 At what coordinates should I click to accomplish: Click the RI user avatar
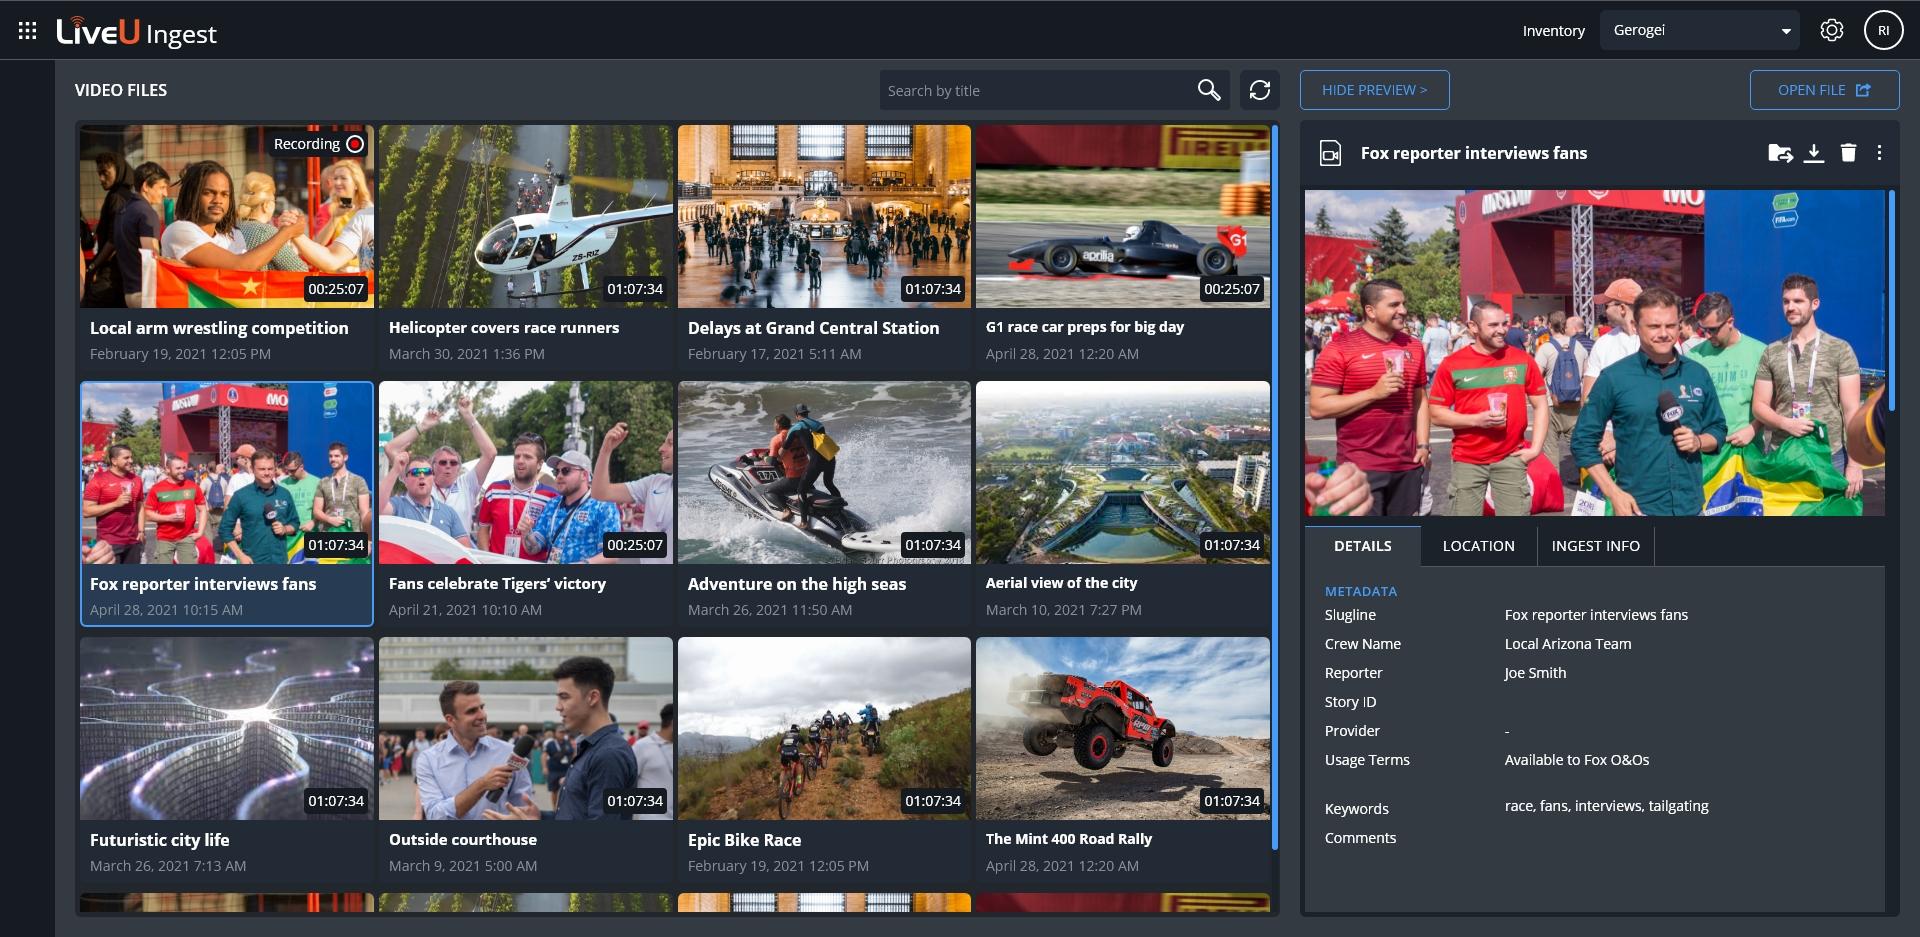coord(1885,29)
